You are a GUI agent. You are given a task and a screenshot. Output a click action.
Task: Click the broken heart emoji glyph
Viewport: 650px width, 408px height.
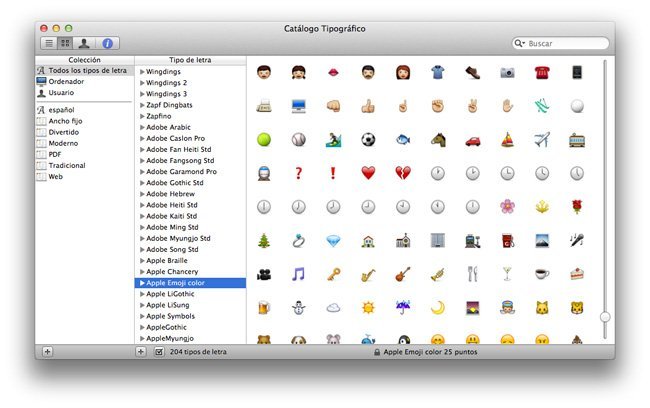403,173
